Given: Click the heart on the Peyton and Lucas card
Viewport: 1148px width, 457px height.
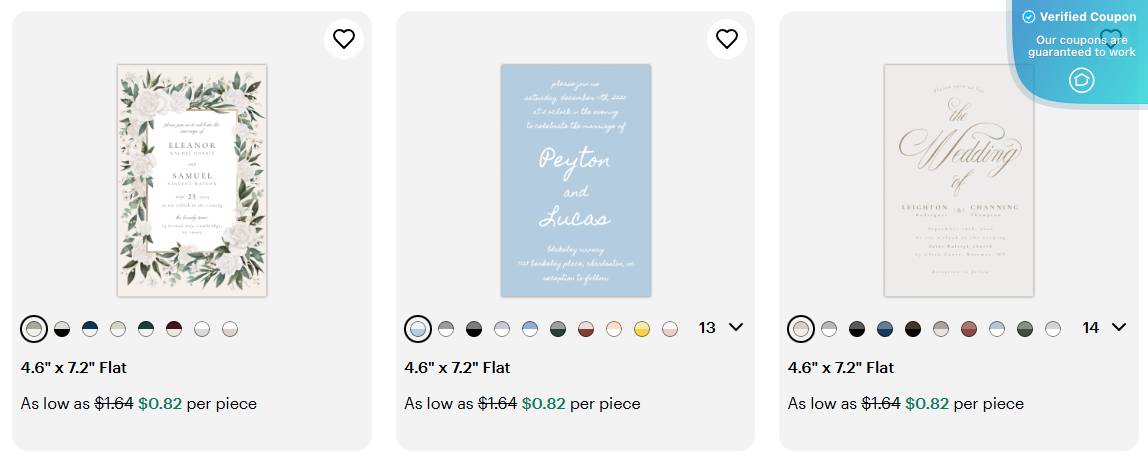Looking at the screenshot, I should tap(727, 39).
